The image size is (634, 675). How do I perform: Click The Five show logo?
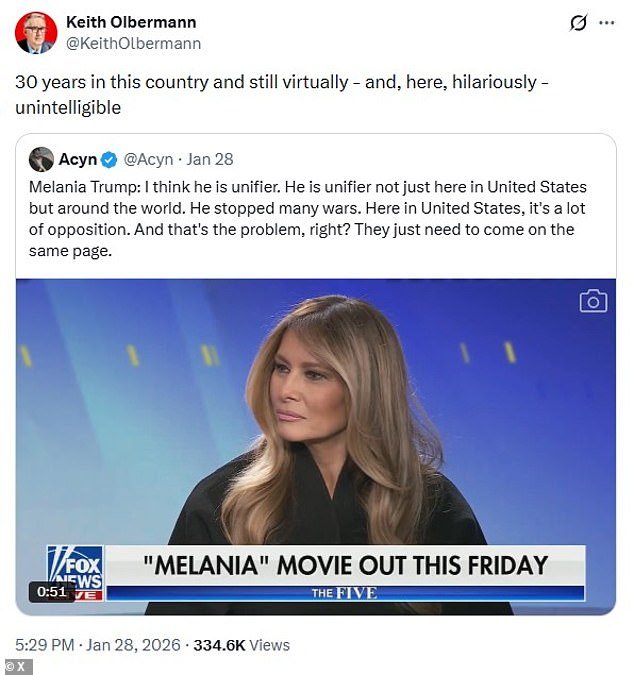tap(343, 593)
